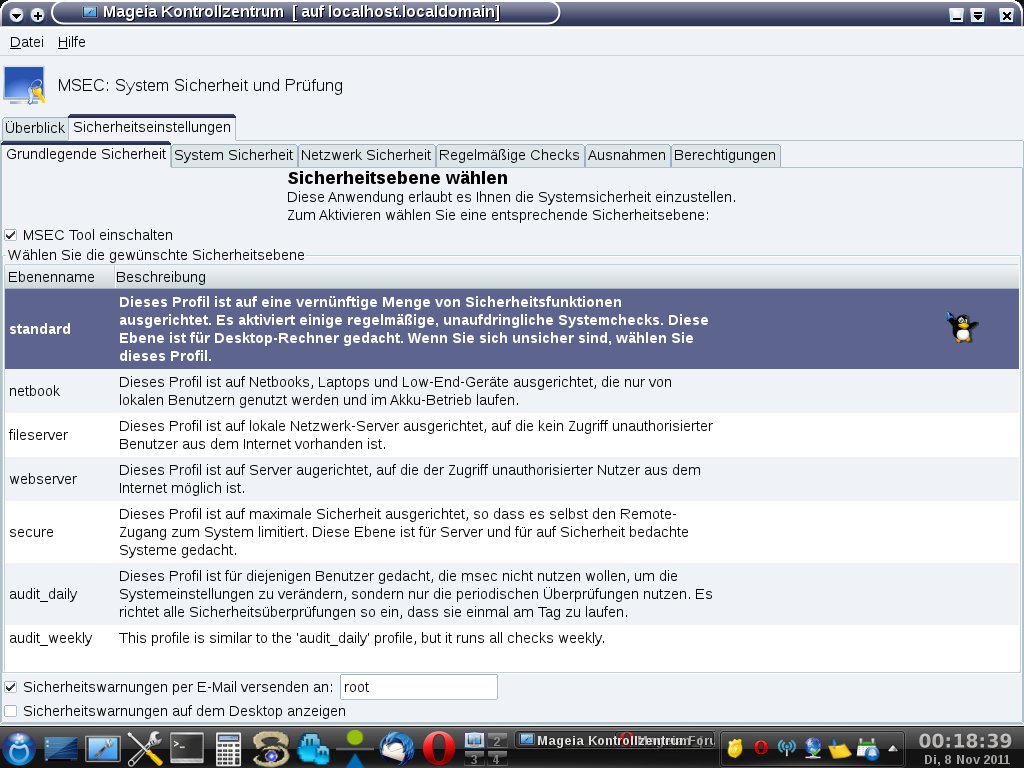The width and height of the screenshot is (1024, 768).
Task: Click the network globe tray icon
Action: pos(813,748)
